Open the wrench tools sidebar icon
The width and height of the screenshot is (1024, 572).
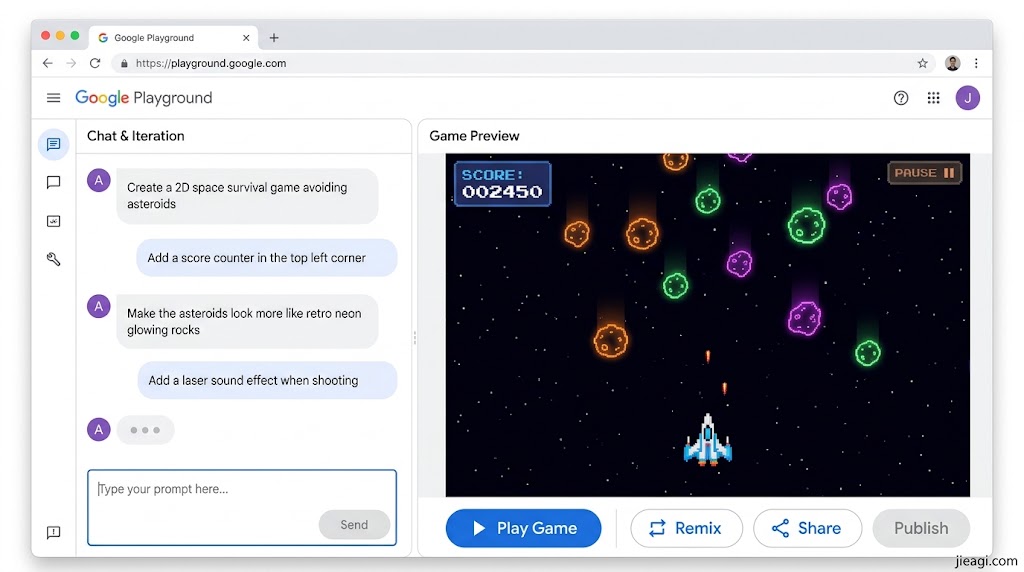pos(54,259)
